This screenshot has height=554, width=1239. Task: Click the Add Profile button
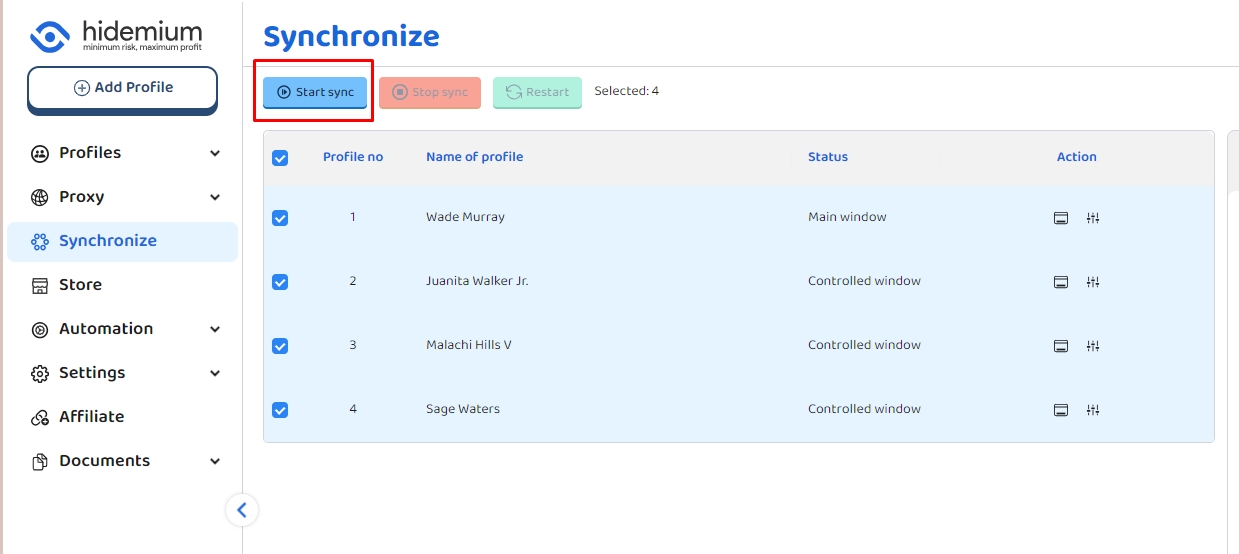point(122,88)
